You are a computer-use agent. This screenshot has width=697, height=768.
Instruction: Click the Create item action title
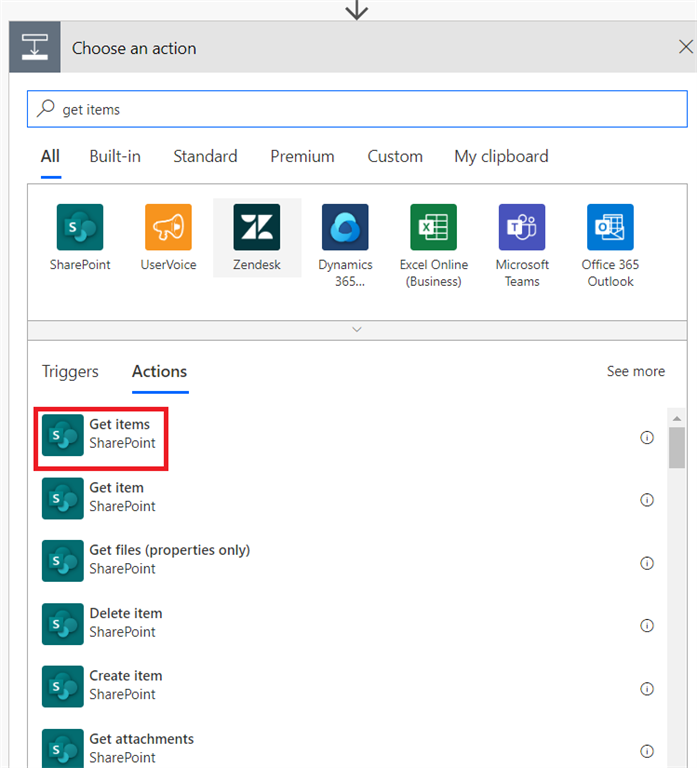point(126,675)
